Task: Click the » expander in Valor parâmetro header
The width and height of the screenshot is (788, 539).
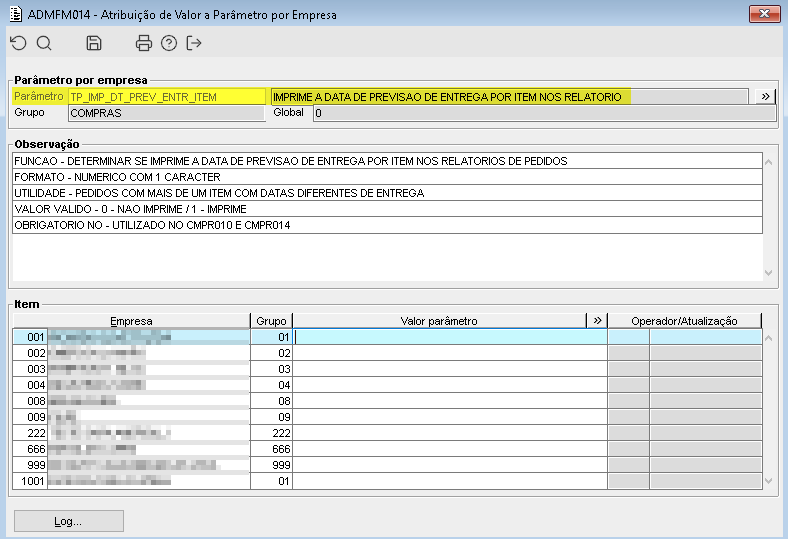Action: click(x=597, y=320)
